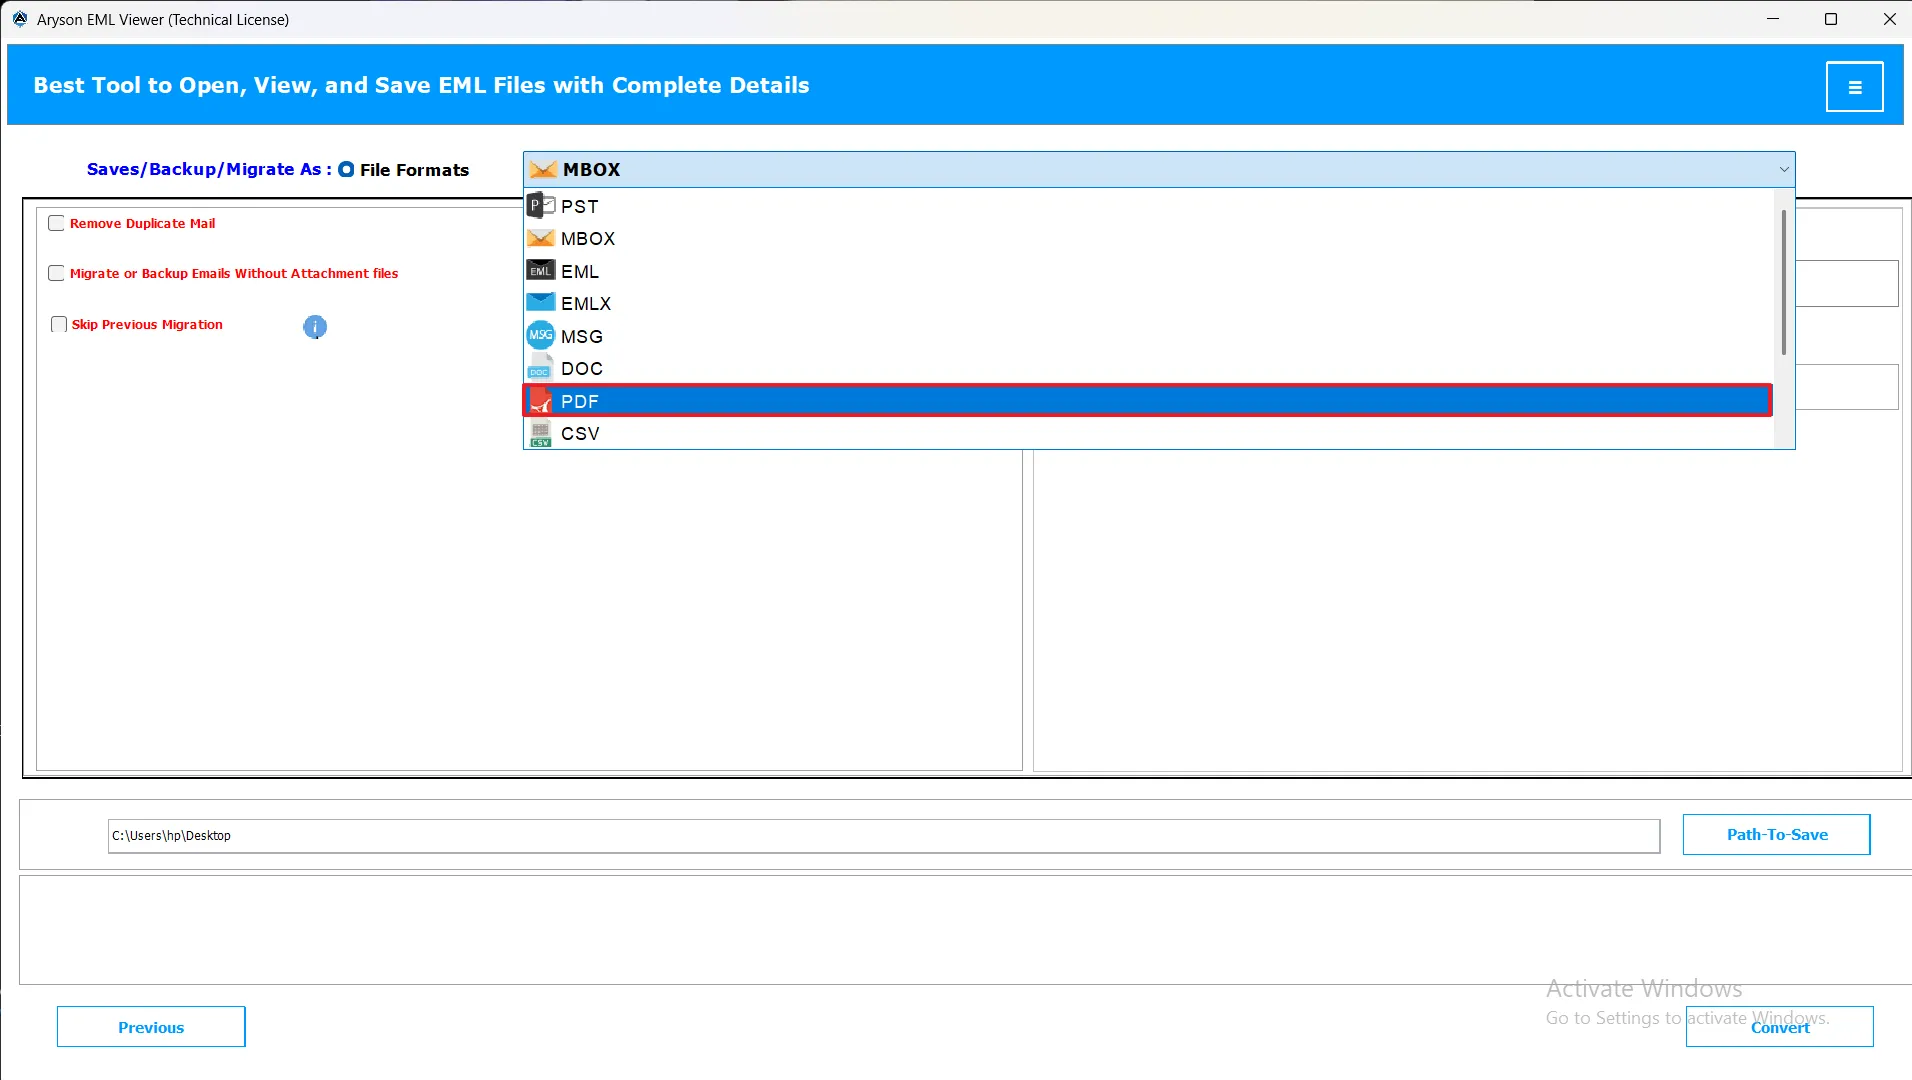Image resolution: width=1912 pixels, height=1080 pixels.
Task: Click the dropdown list vertical scrollbar
Action: click(x=1783, y=282)
